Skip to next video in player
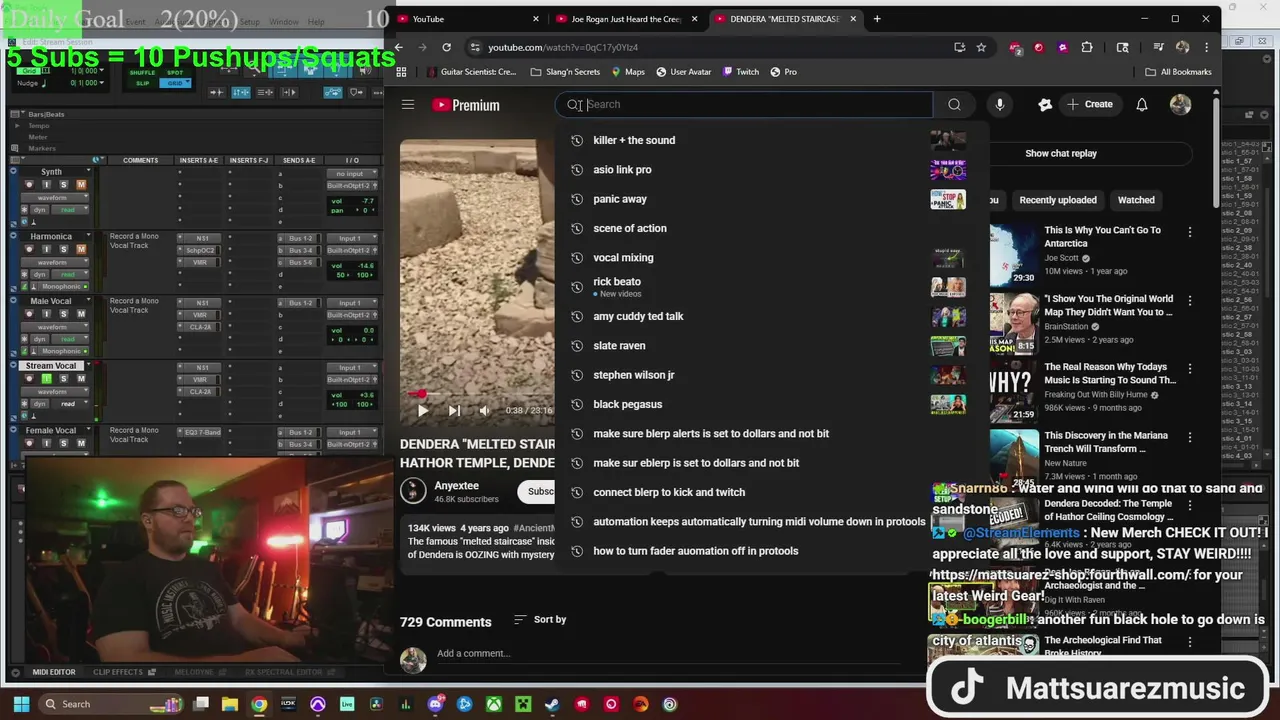The width and height of the screenshot is (1280, 720). (454, 410)
